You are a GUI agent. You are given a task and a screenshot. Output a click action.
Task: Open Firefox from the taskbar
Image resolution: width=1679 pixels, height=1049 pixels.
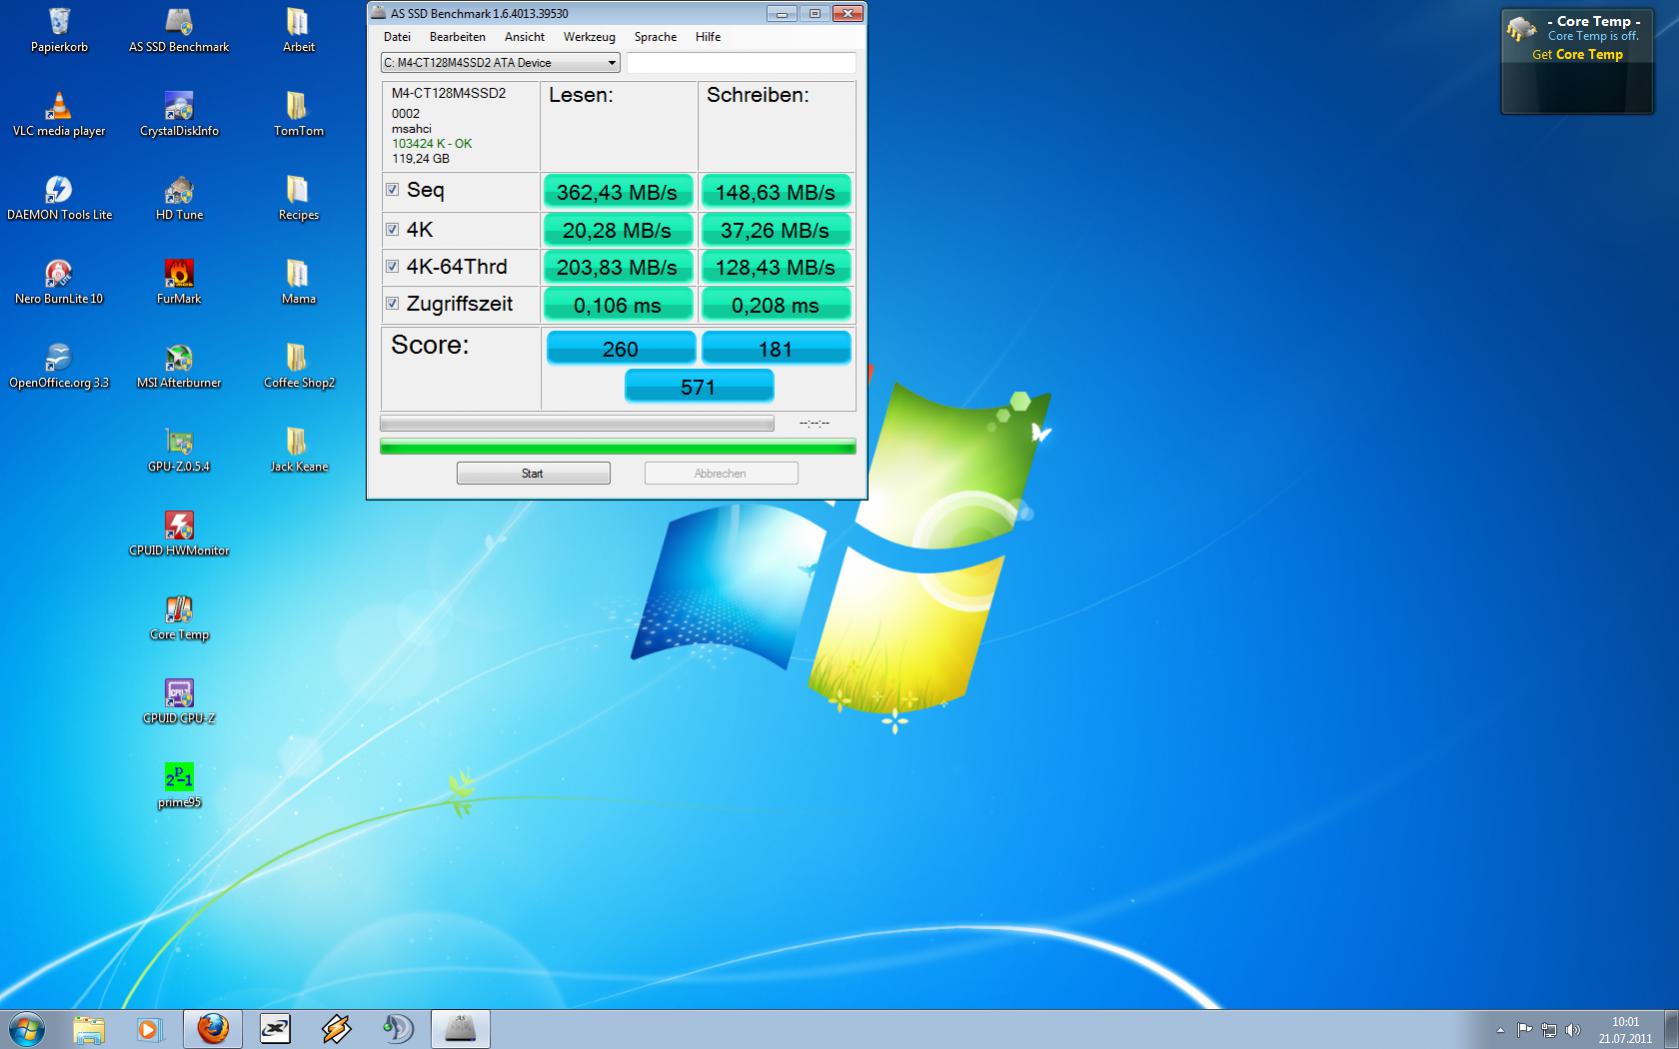tap(212, 1029)
